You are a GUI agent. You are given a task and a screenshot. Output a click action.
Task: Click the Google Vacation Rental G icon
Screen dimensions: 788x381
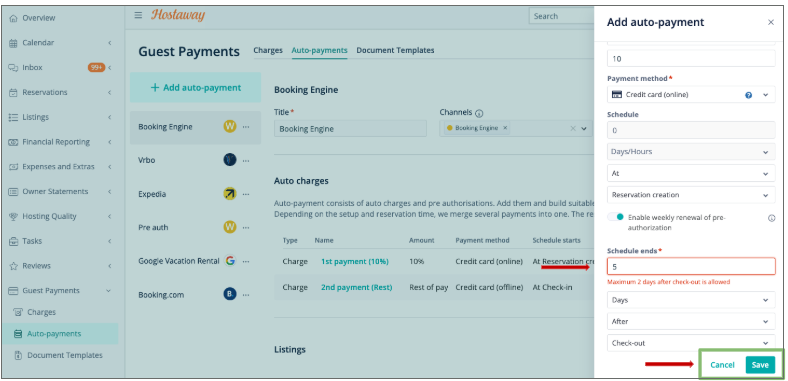230,261
